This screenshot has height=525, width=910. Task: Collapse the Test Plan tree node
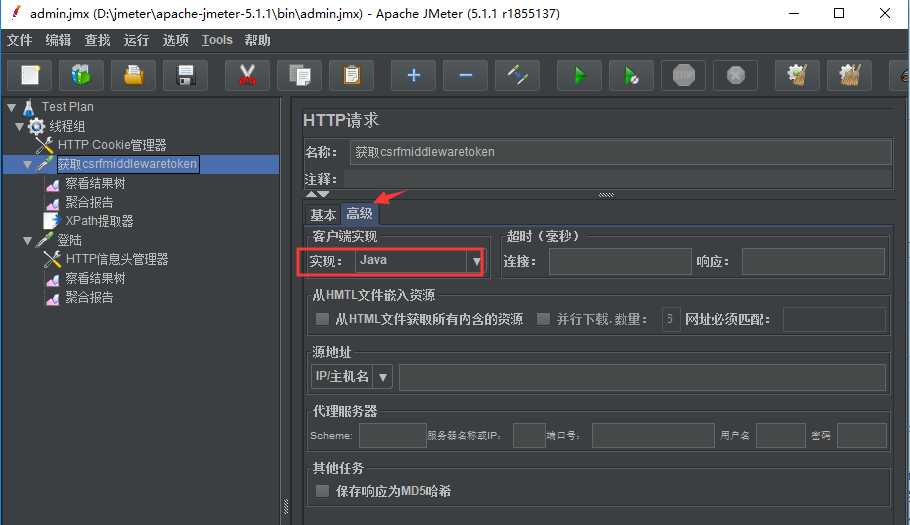[12, 107]
